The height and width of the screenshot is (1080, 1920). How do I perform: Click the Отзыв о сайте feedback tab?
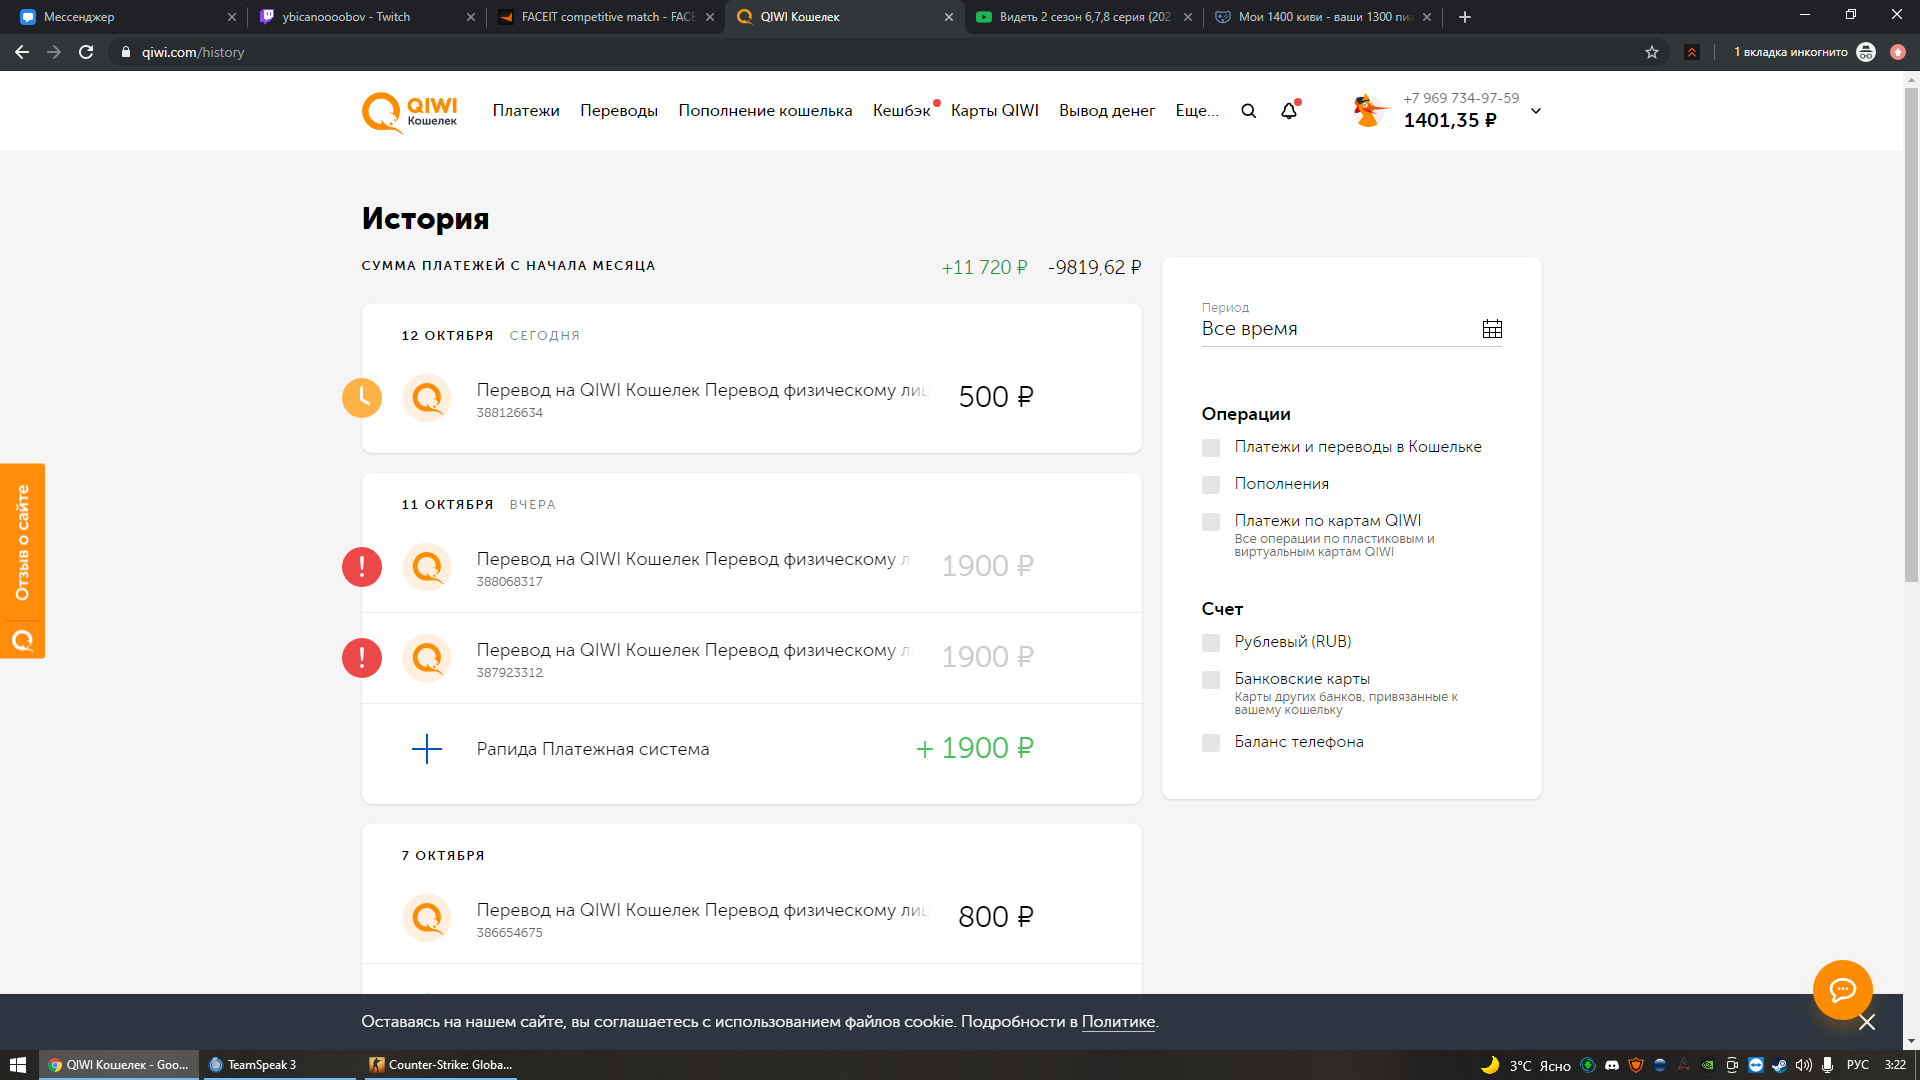click(22, 560)
